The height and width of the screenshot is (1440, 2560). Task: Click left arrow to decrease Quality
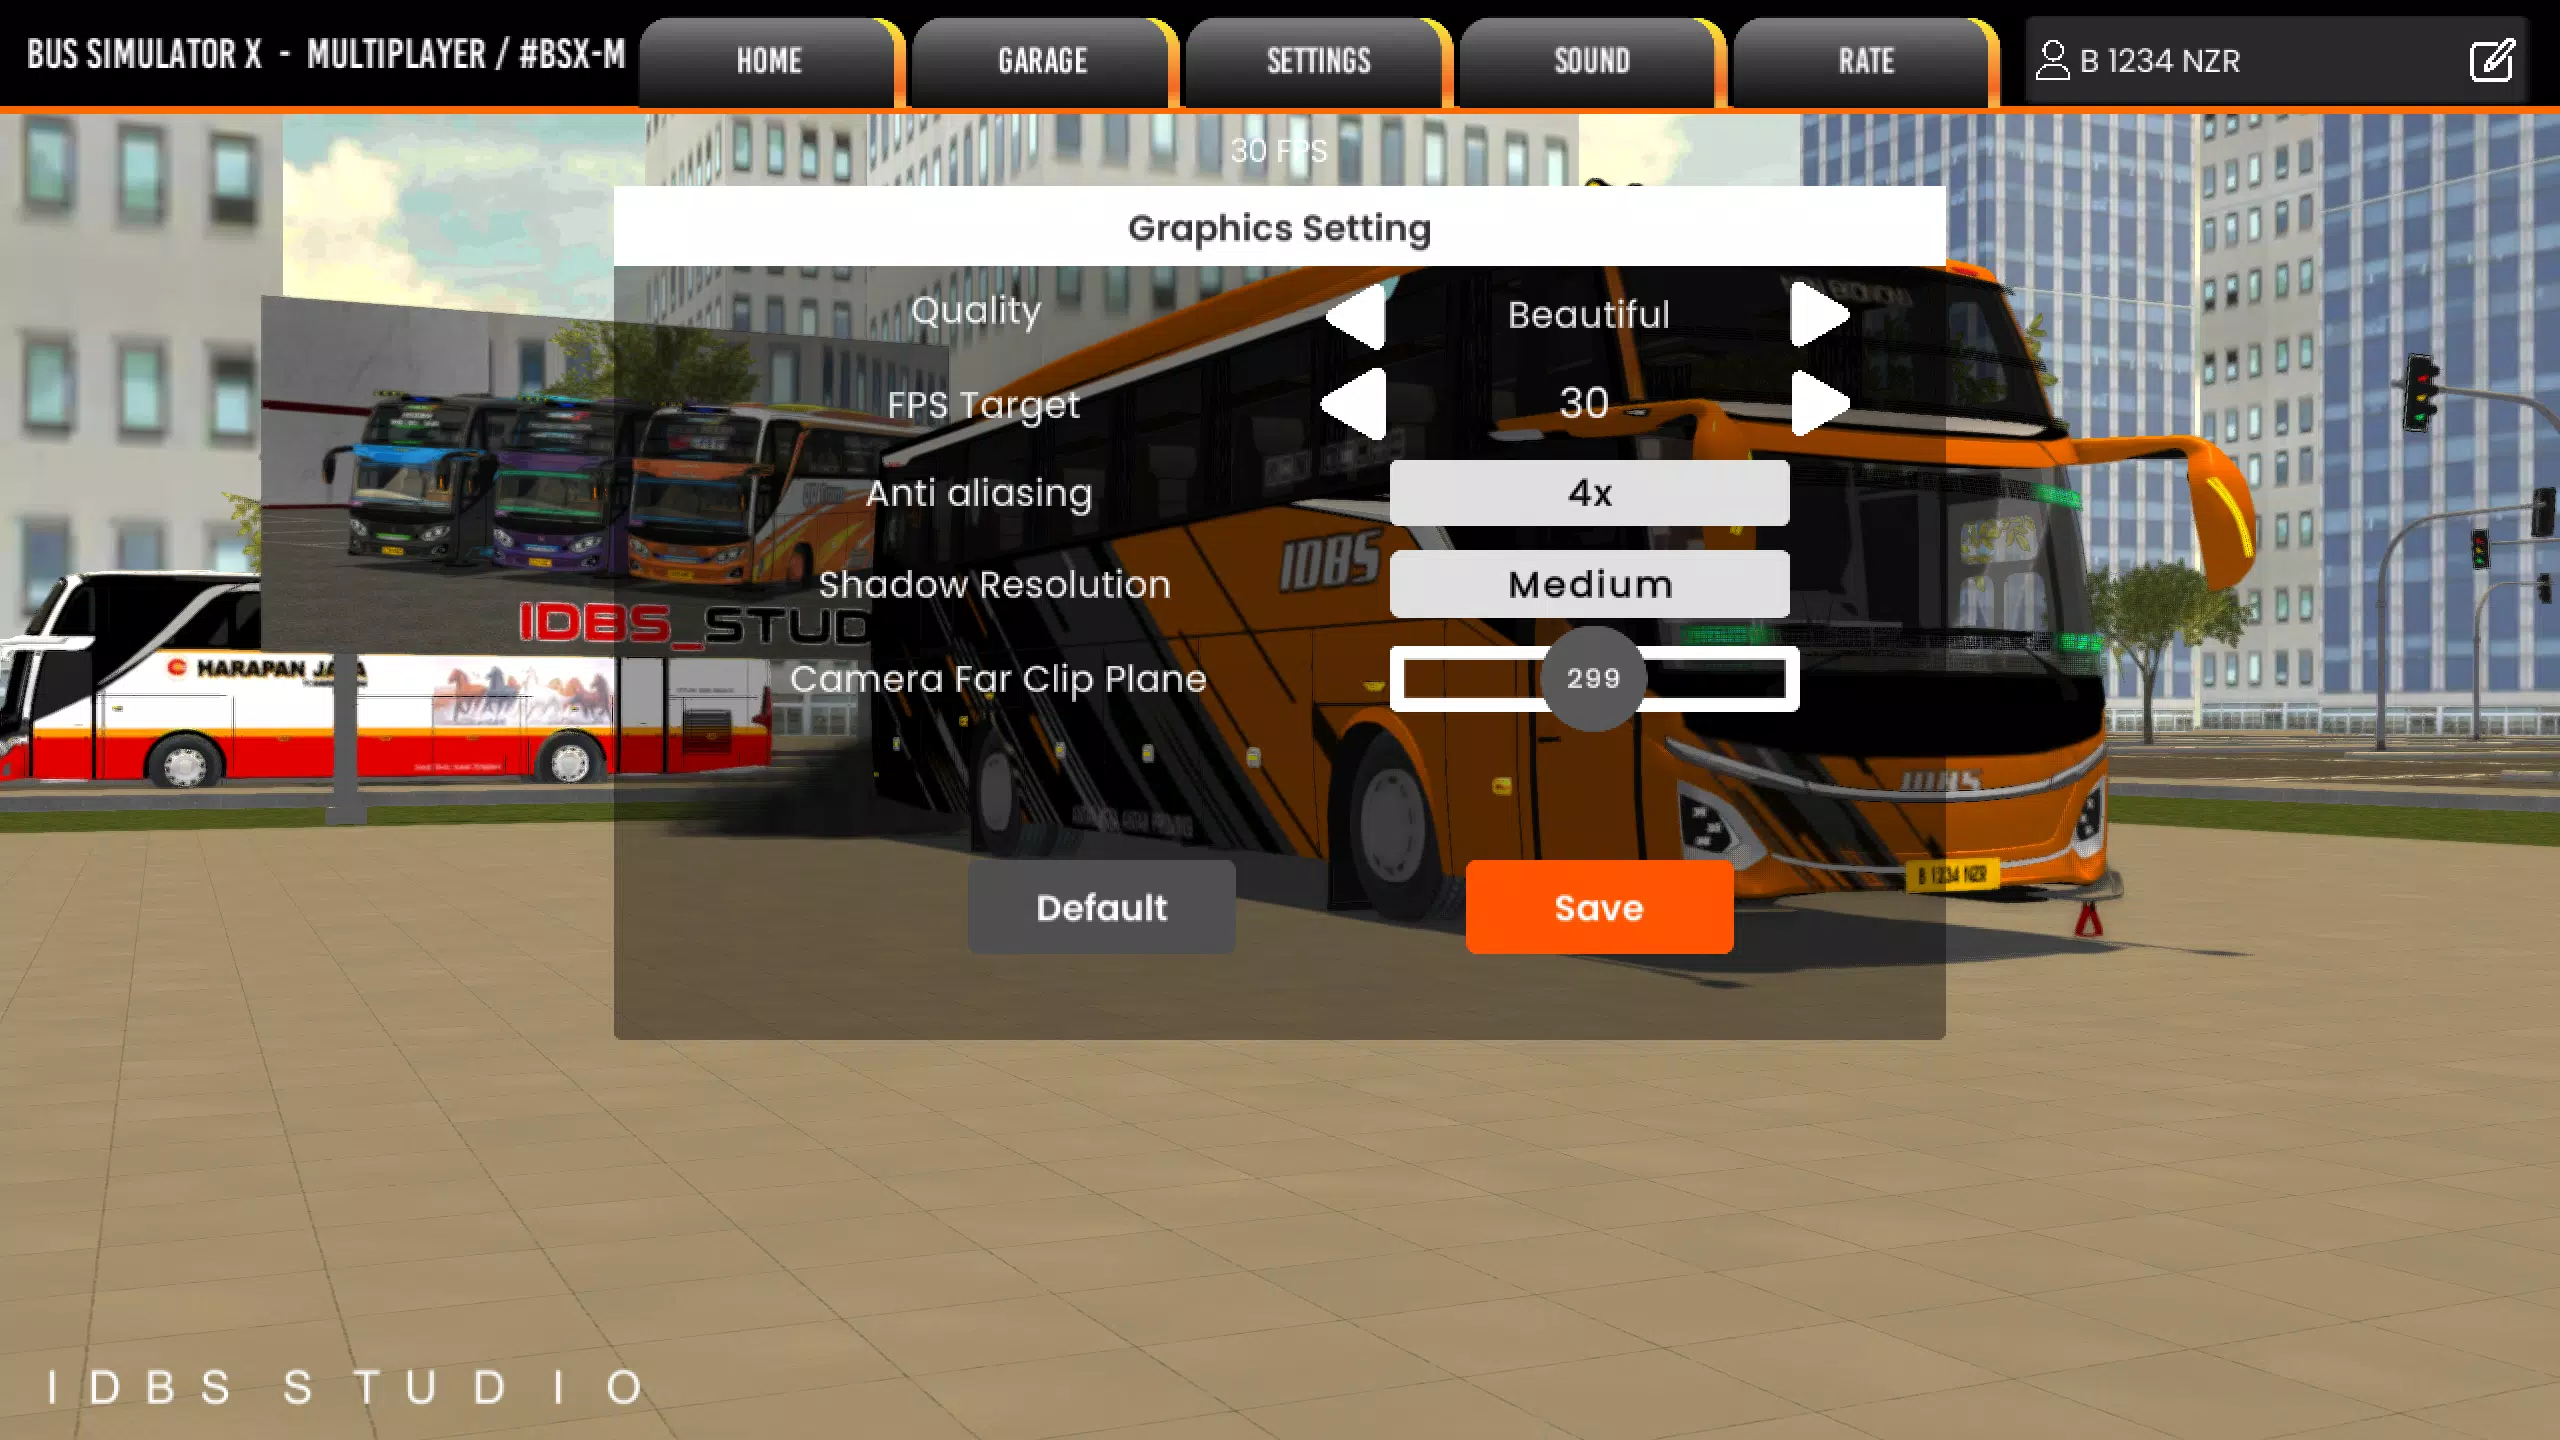click(1354, 313)
